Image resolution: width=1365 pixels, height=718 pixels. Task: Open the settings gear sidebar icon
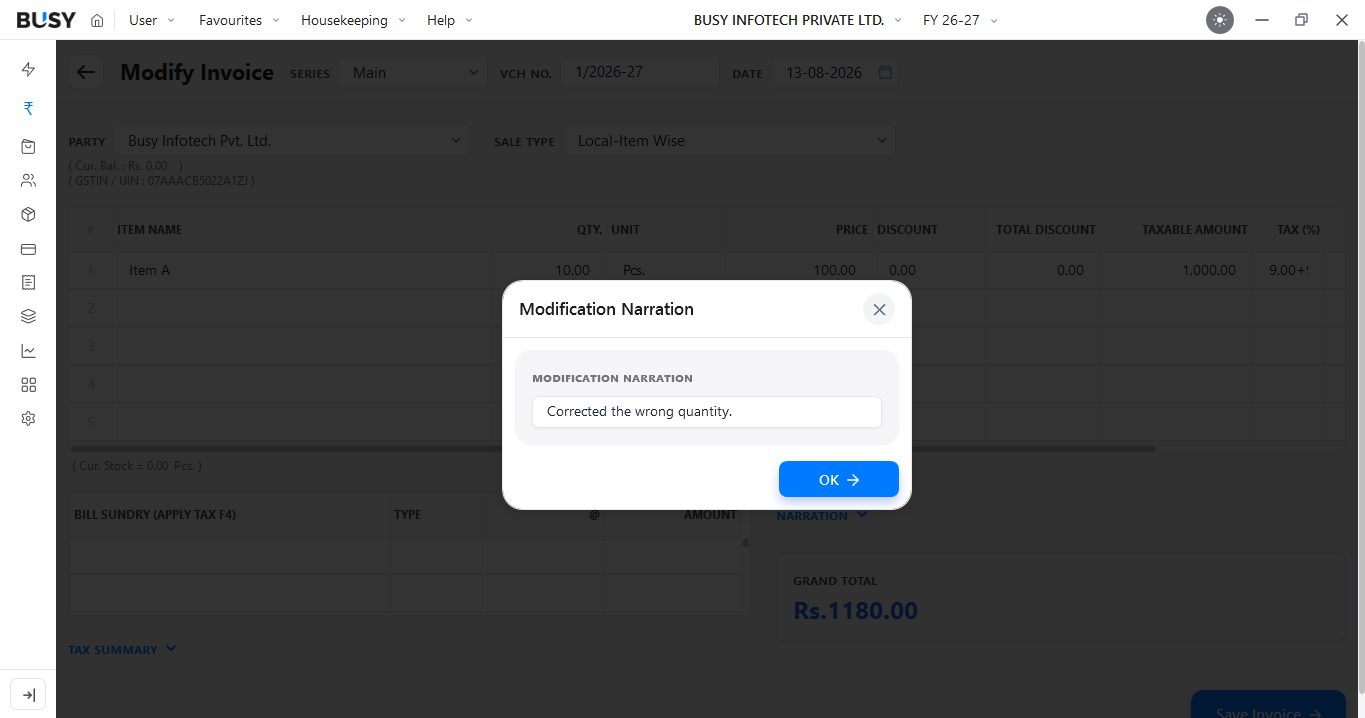28,419
